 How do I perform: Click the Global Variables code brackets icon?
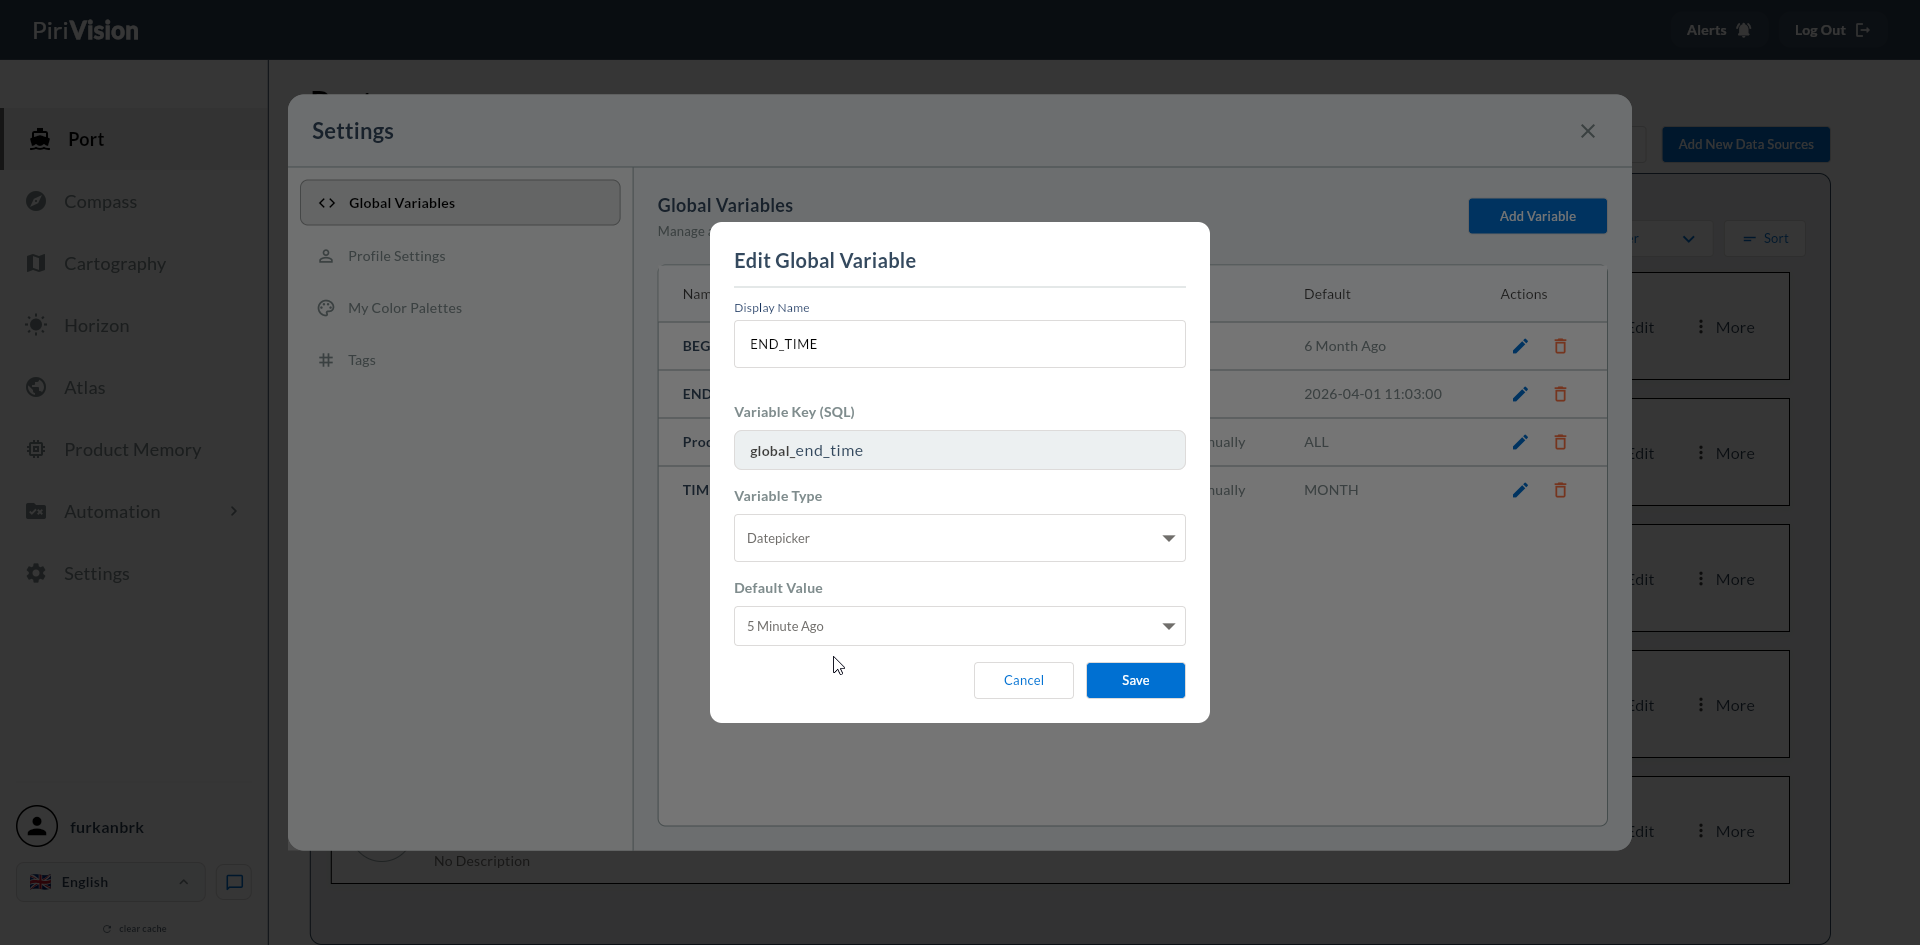click(x=327, y=203)
